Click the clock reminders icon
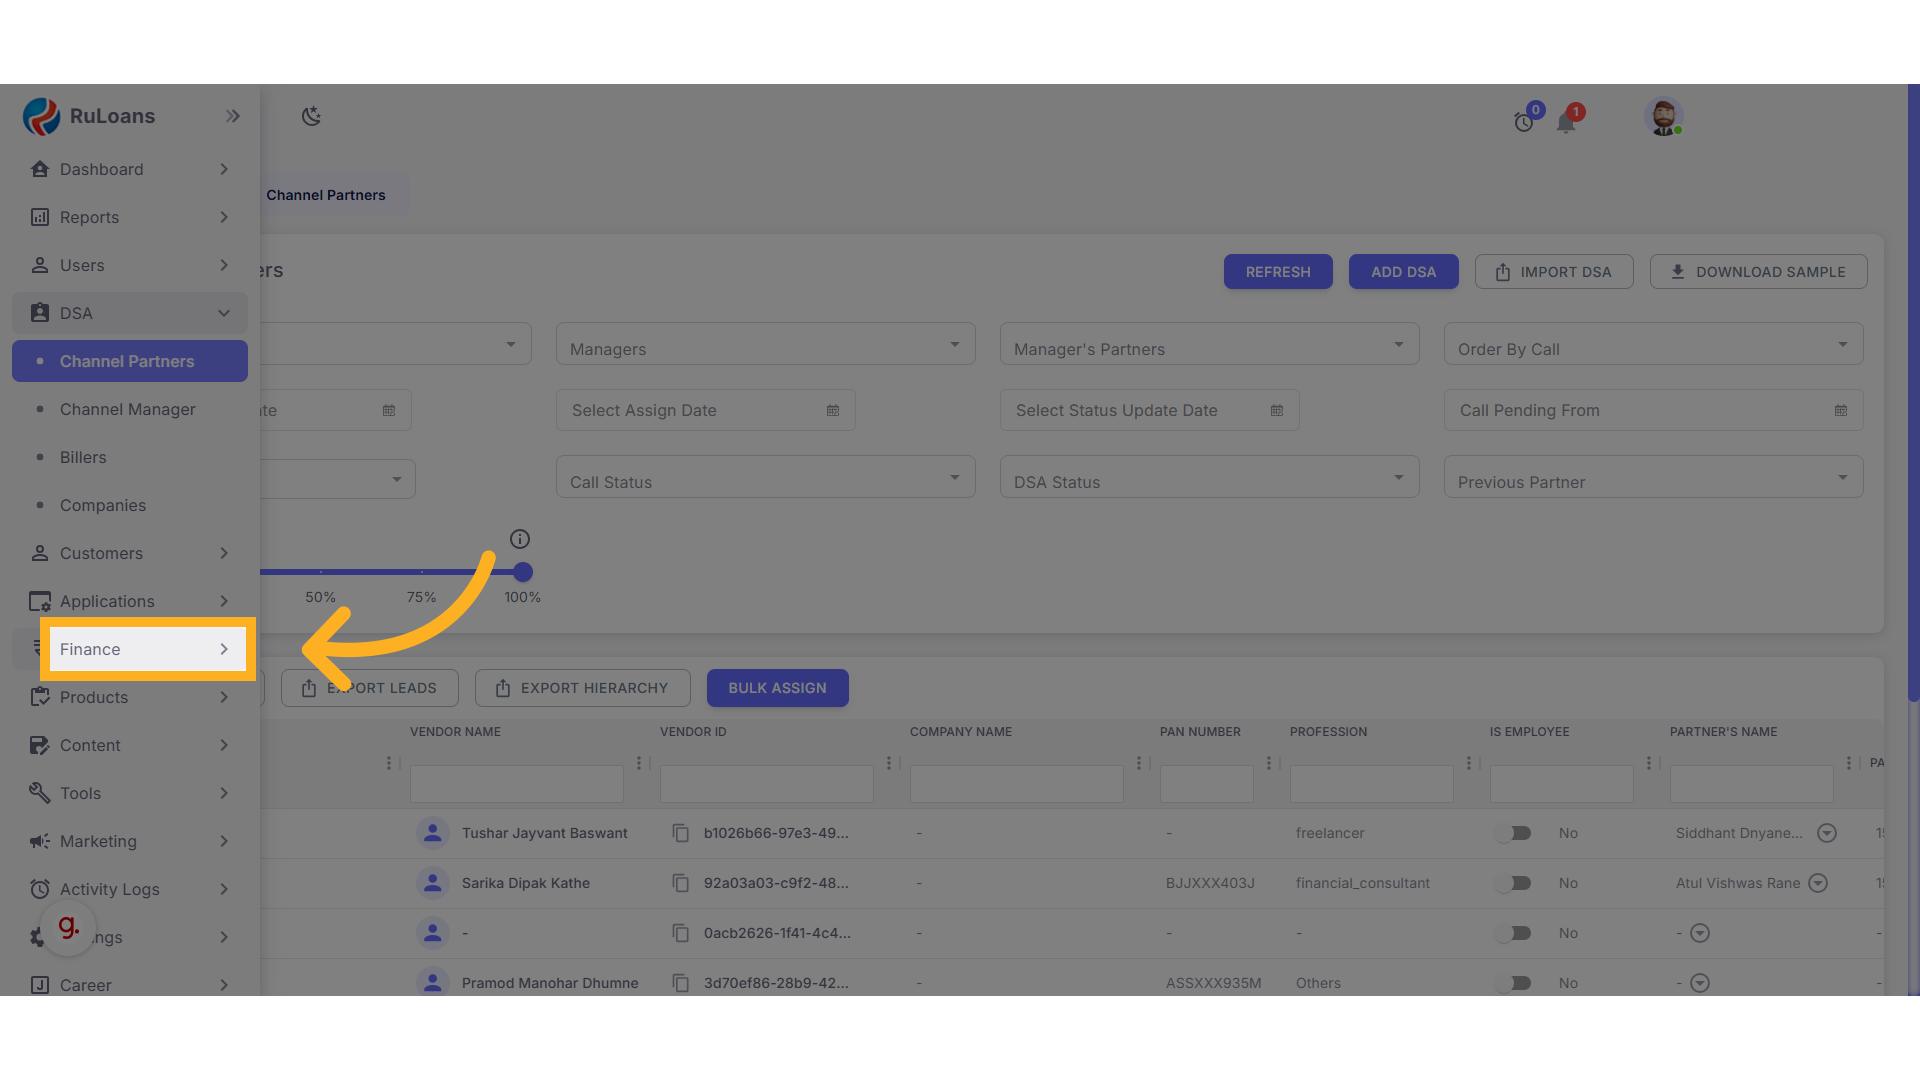 coord(1523,122)
